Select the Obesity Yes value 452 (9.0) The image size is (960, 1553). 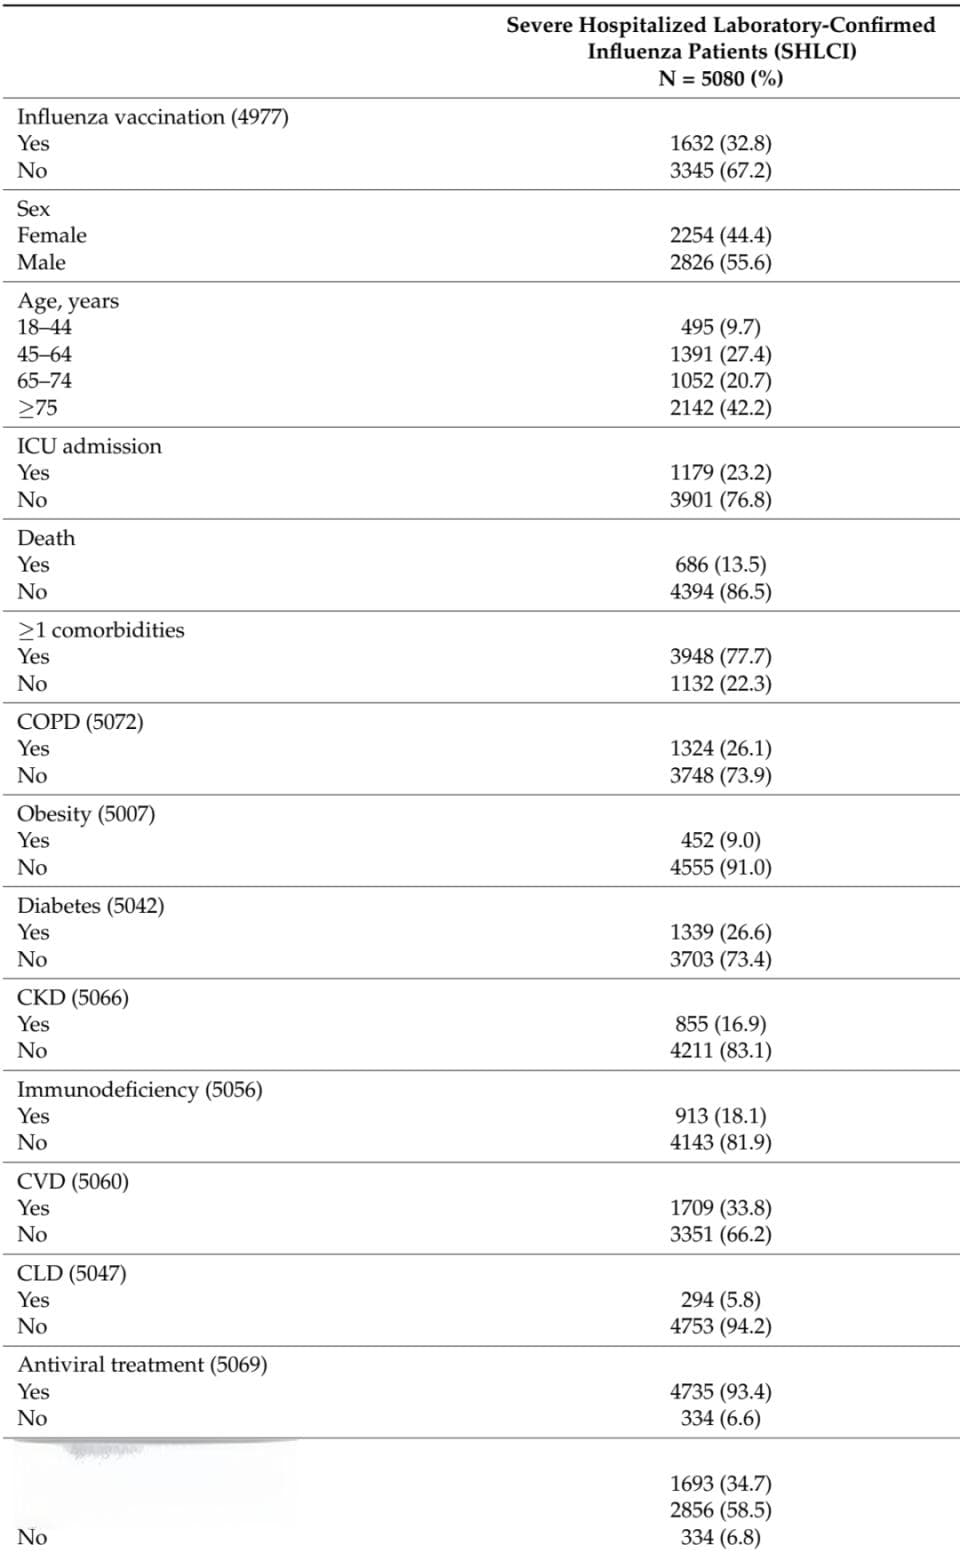click(720, 841)
